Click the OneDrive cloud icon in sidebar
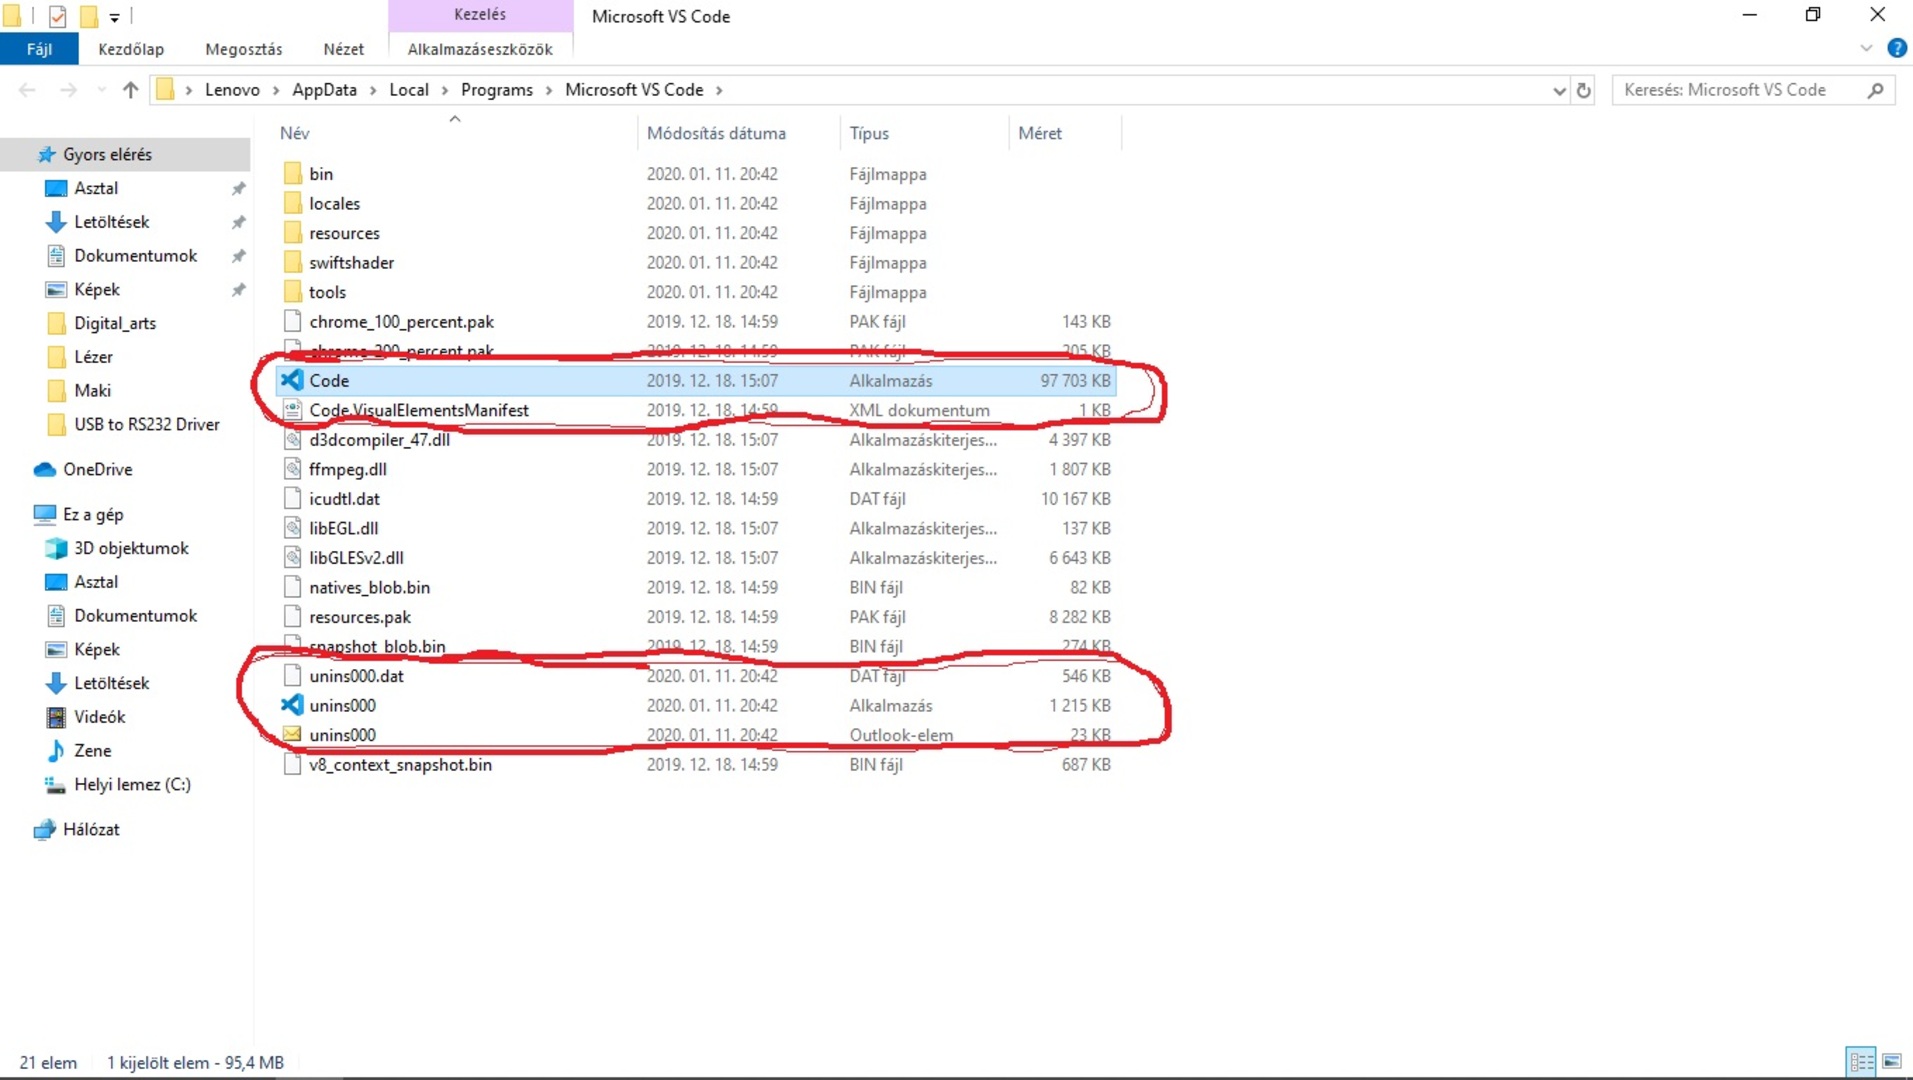The width and height of the screenshot is (1913, 1080). pyautogui.click(x=45, y=469)
